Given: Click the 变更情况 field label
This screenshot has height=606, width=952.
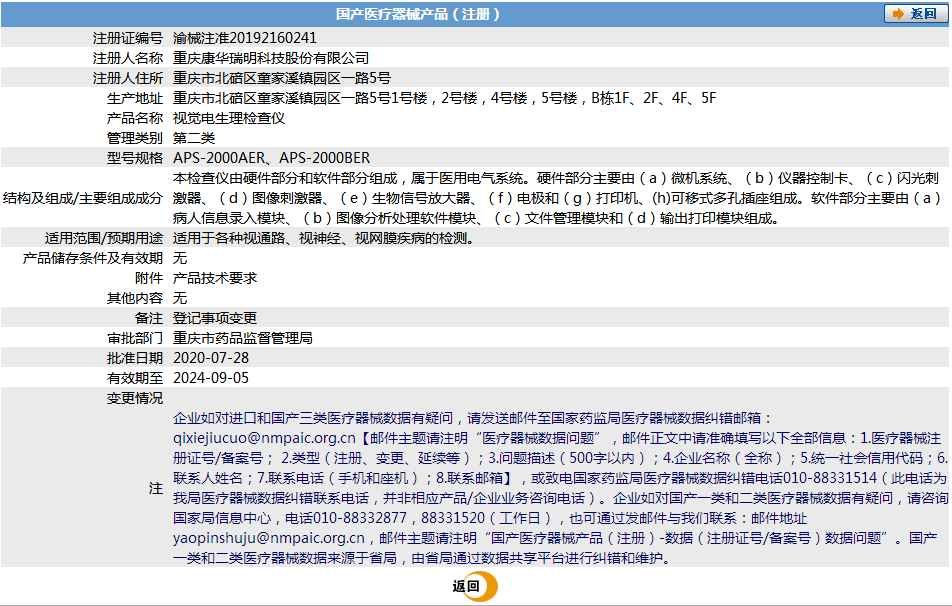Looking at the screenshot, I should coord(135,398).
